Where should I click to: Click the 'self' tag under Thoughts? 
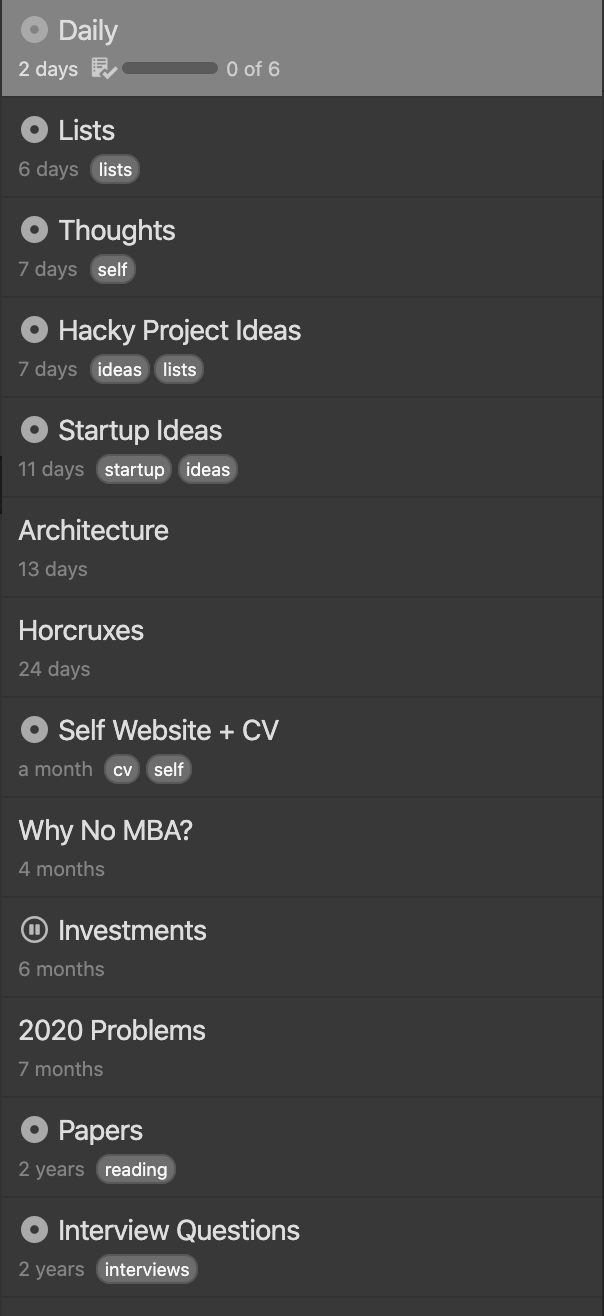click(113, 270)
